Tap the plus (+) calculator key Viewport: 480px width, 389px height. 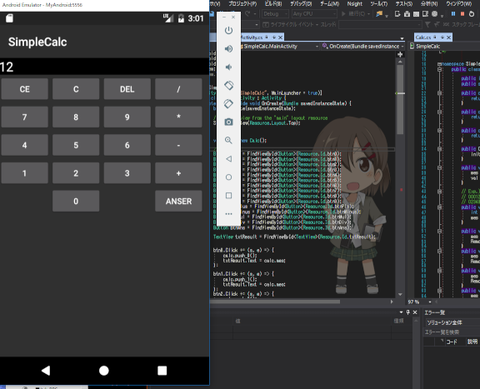point(178,173)
